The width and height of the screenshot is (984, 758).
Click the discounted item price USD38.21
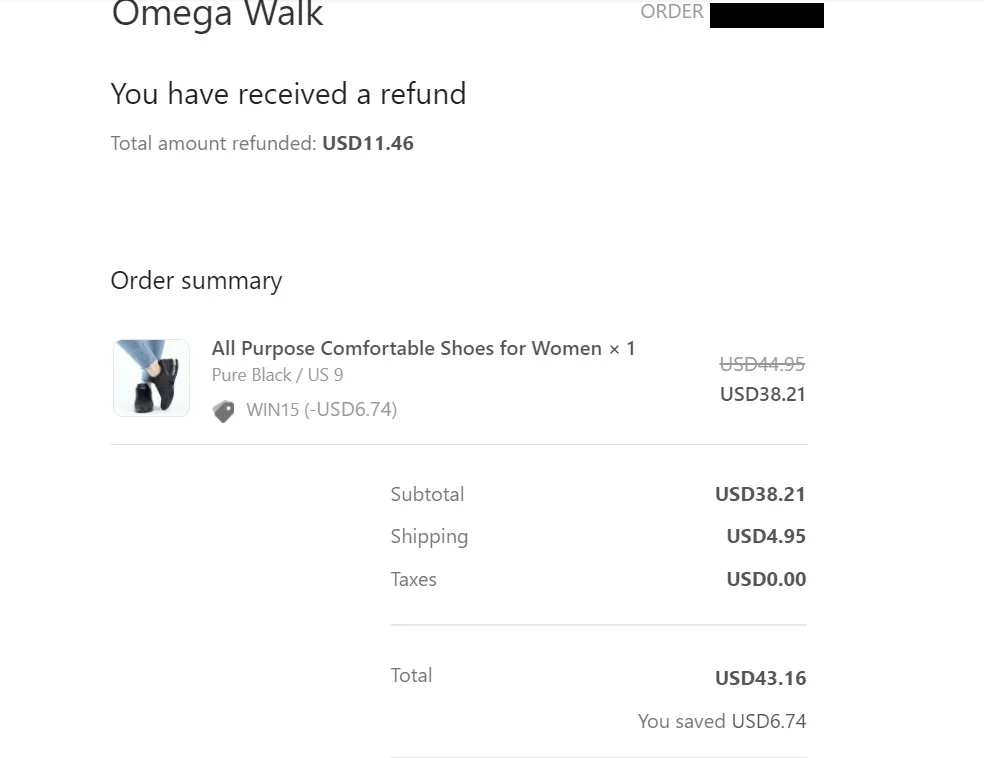click(x=762, y=394)
